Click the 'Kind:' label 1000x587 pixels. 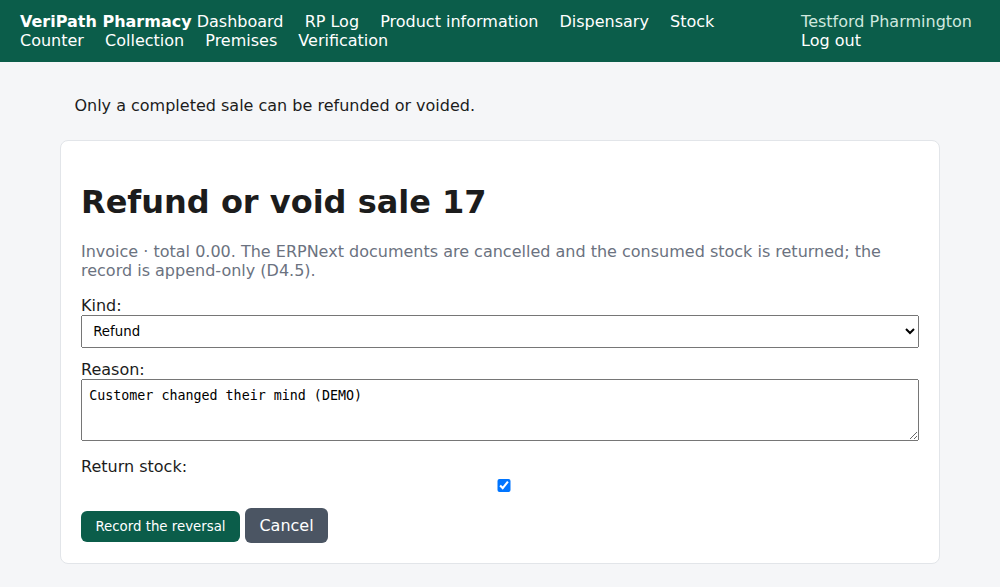[x=101, y=306]
